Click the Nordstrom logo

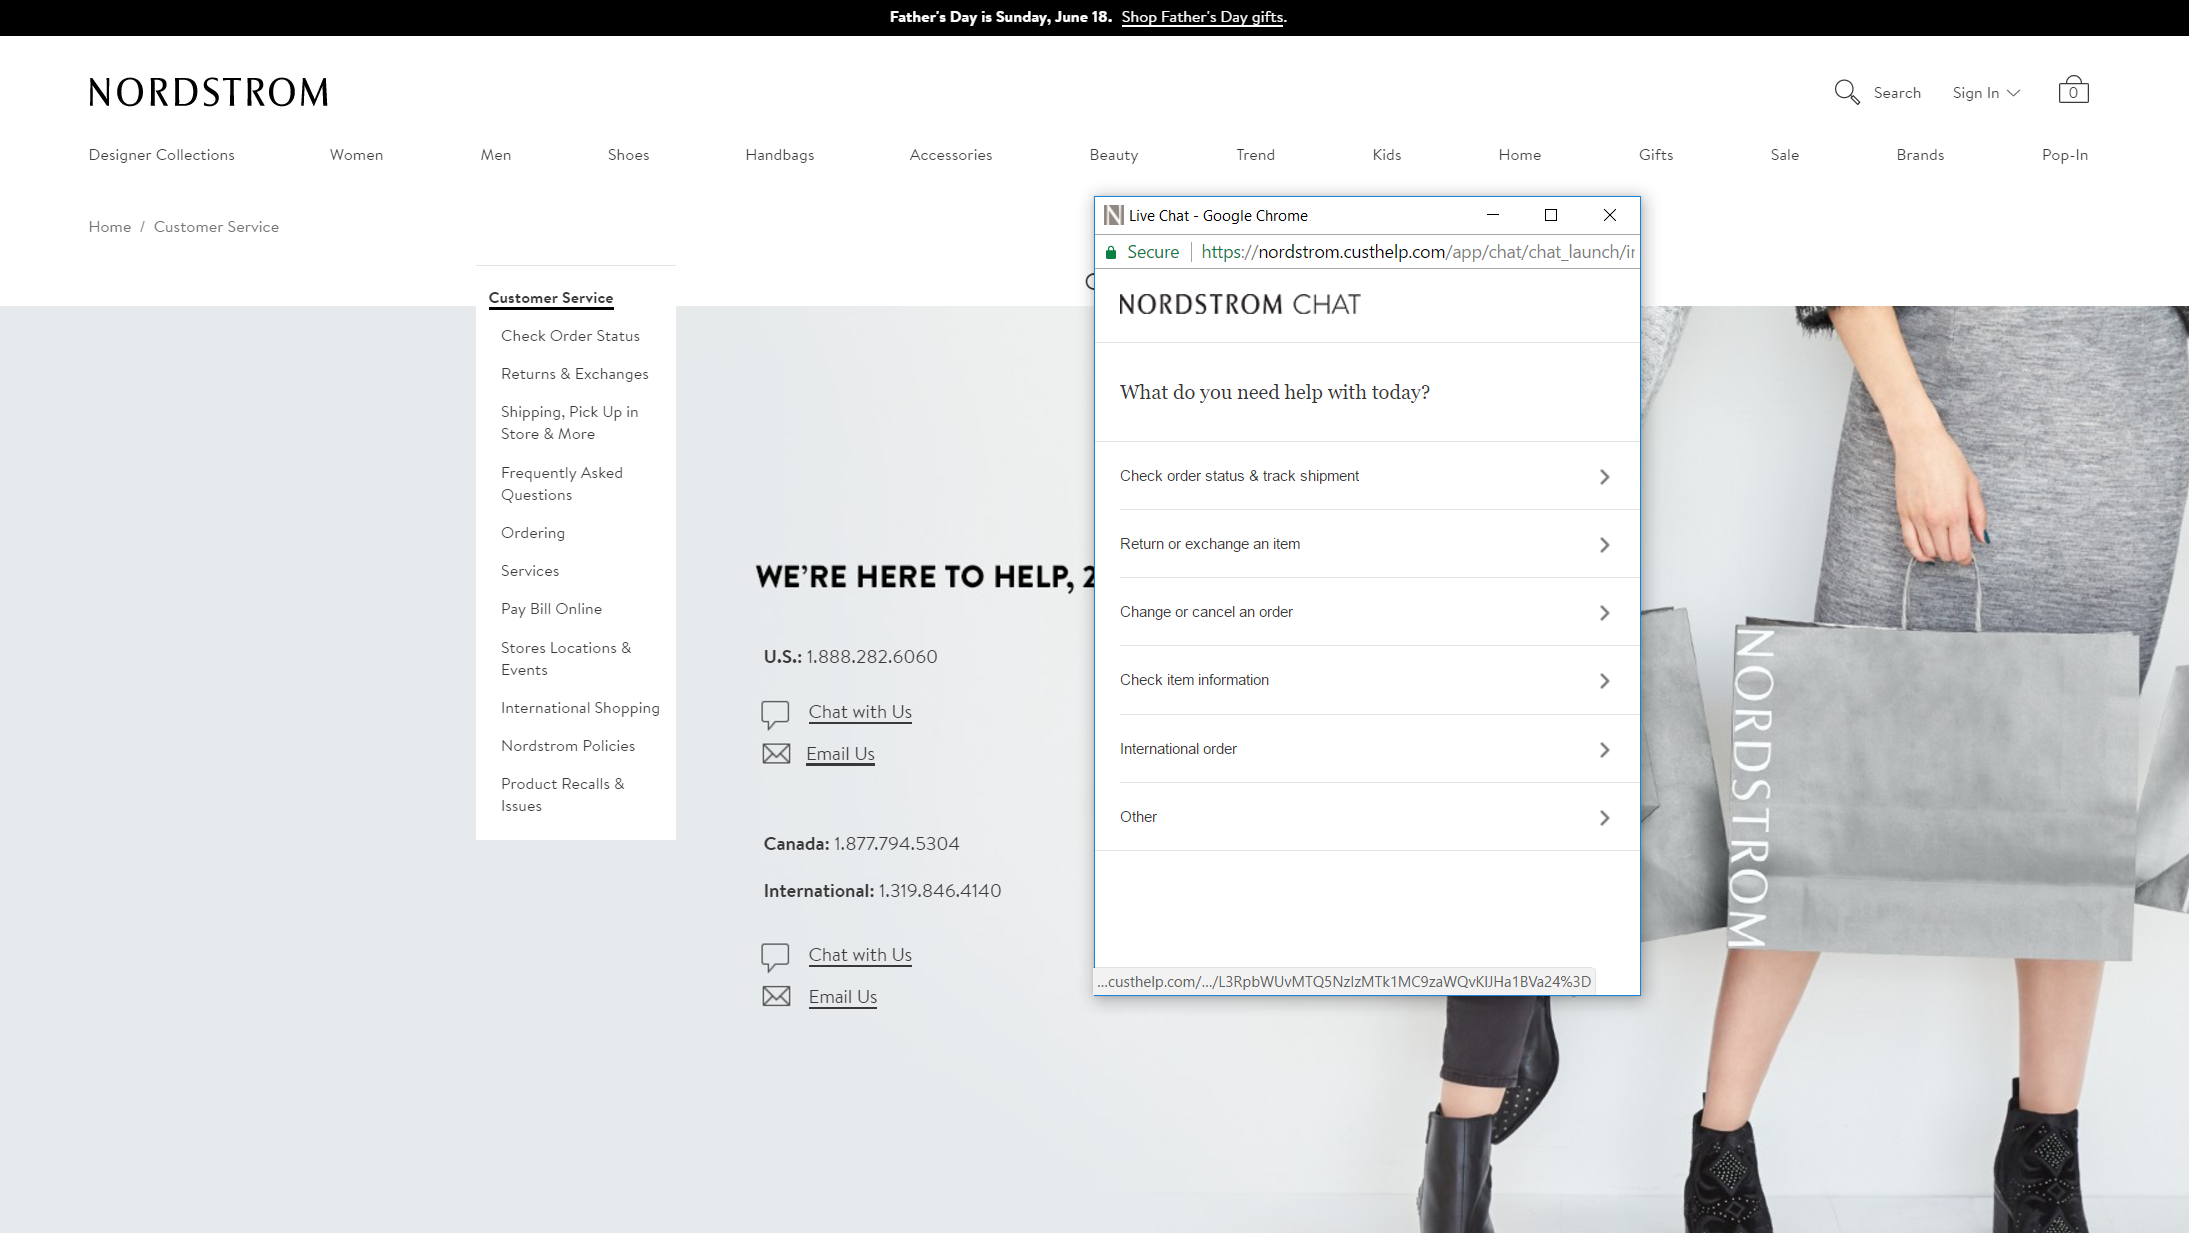tap(208, 92)
